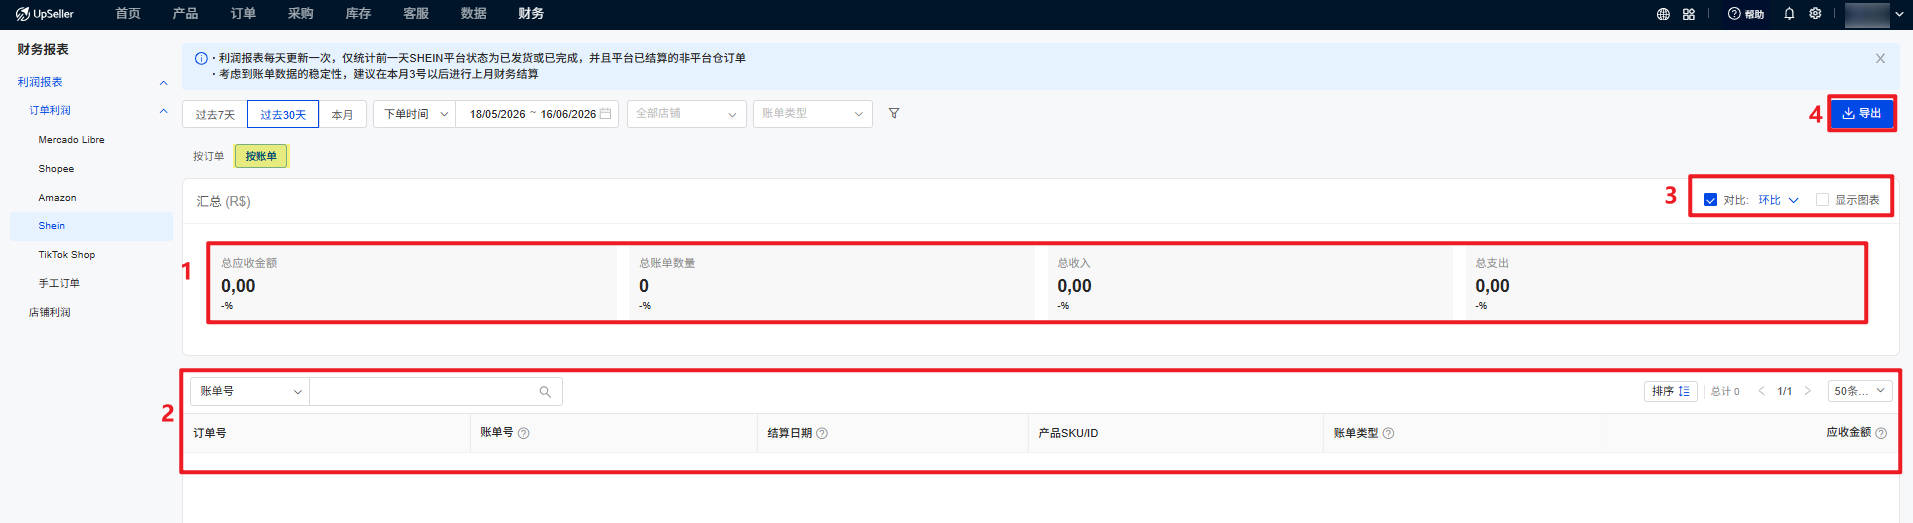
Task: Click the help icon beside 应收金额
Action: point(1881,433)
